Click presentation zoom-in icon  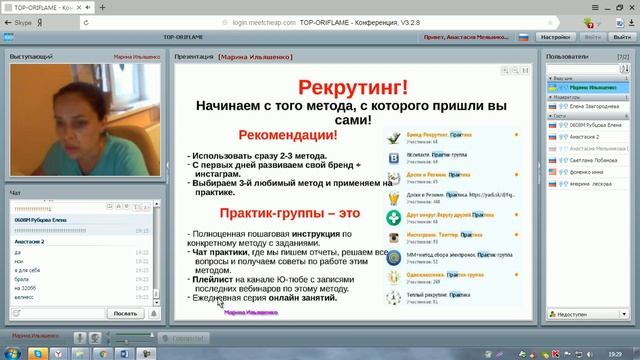click(x=505, y=71)
